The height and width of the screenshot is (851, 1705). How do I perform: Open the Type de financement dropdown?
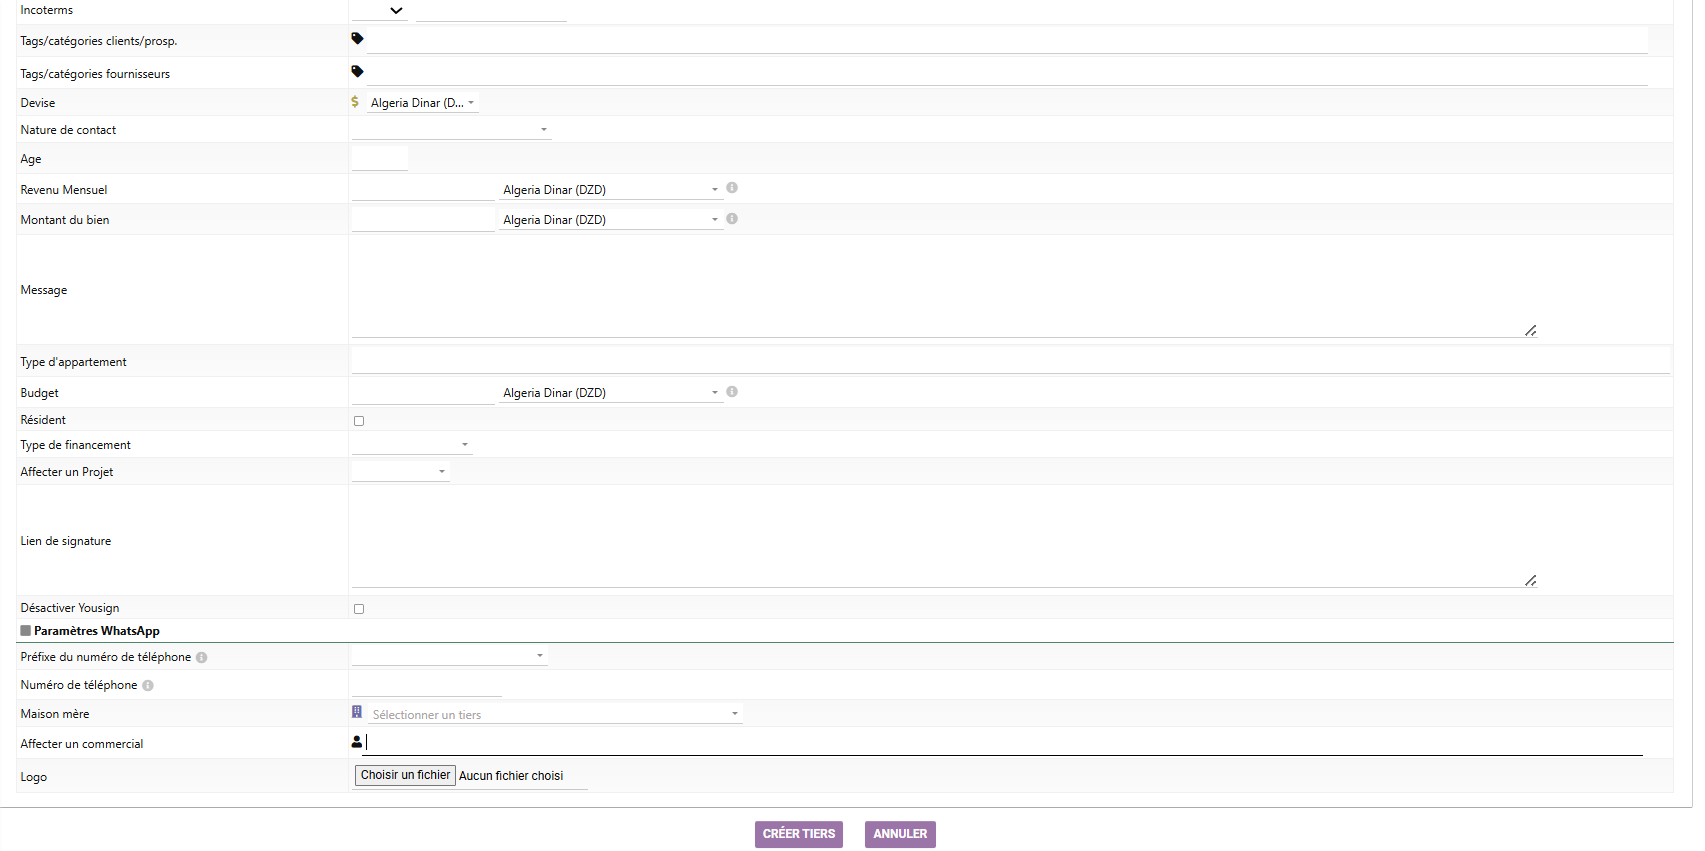pos(411,445)
